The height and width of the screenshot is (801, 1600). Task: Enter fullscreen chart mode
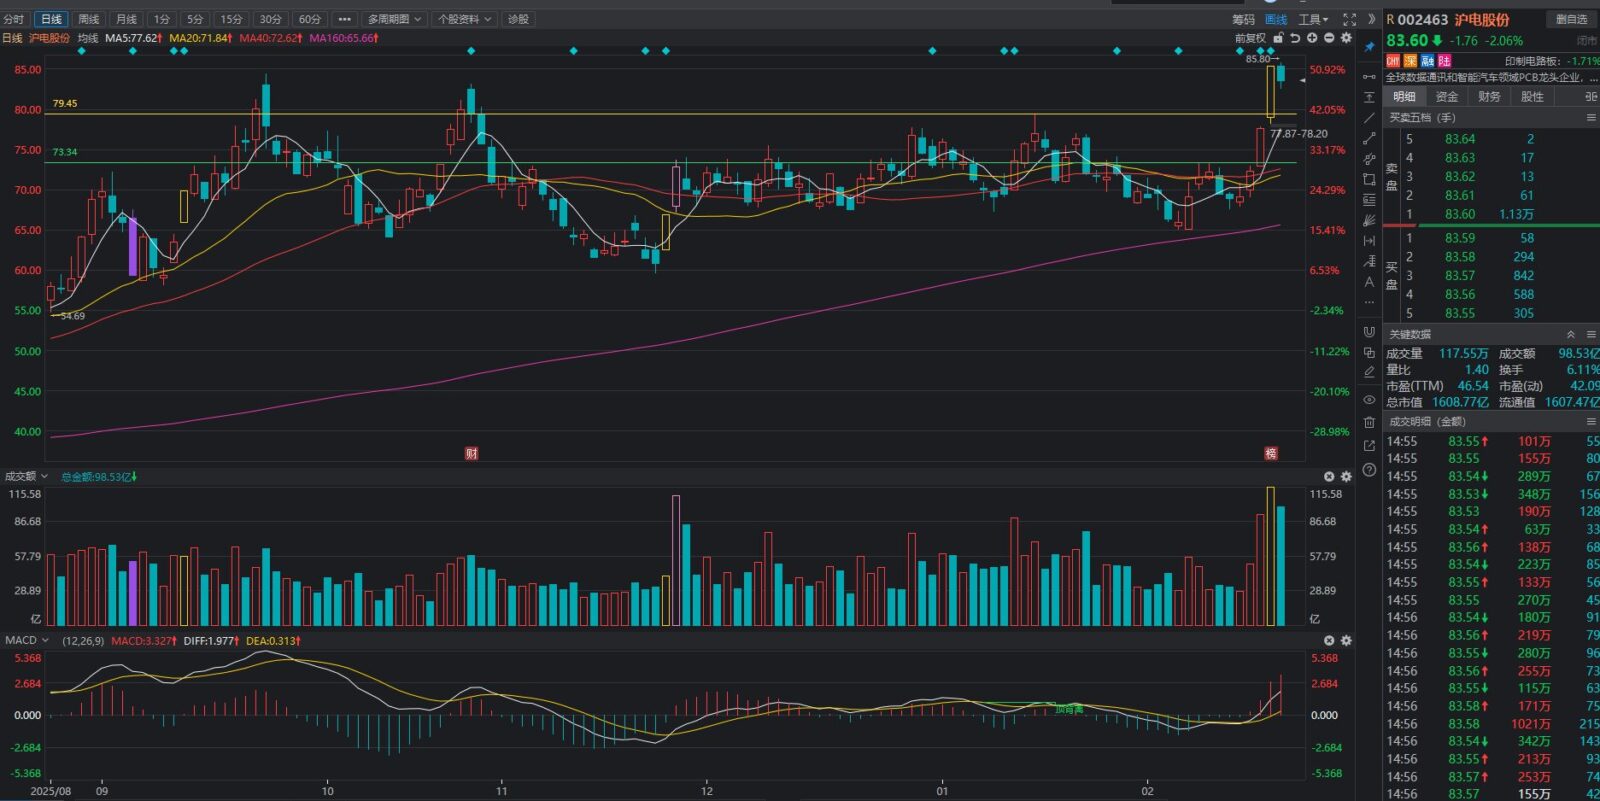tap(1349, 19)
